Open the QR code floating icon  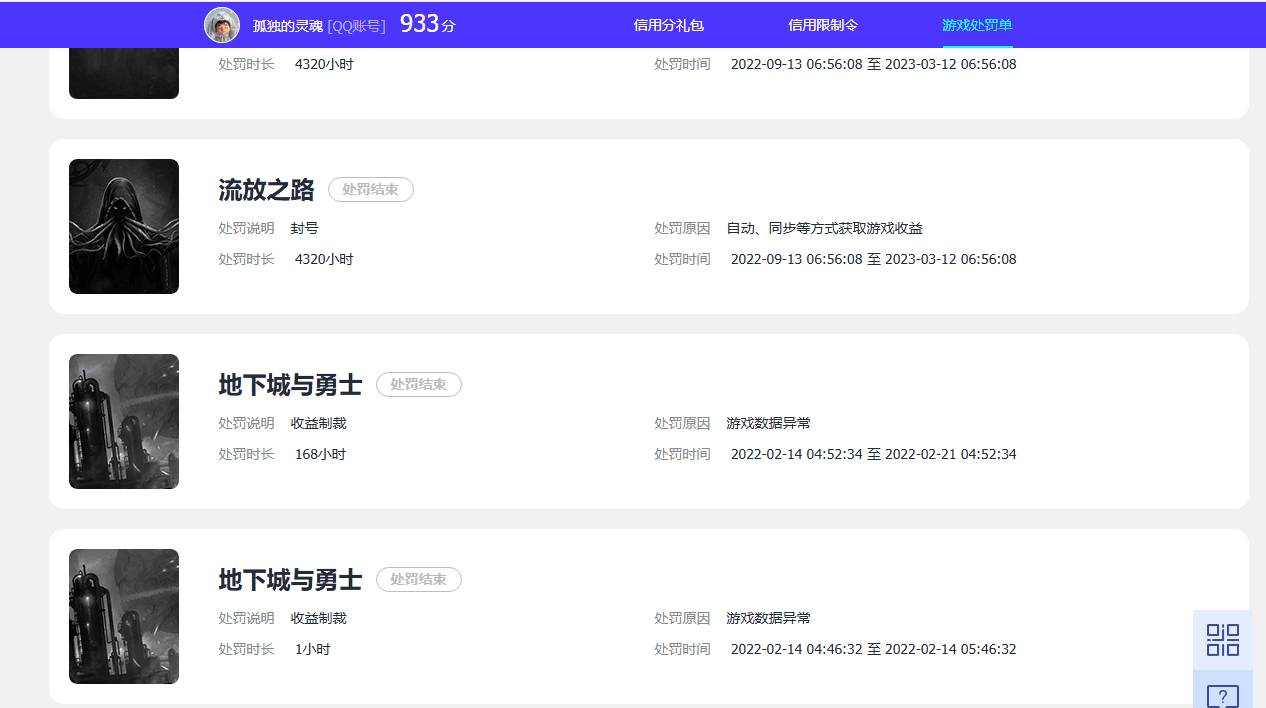click(x=1222, y=640)
